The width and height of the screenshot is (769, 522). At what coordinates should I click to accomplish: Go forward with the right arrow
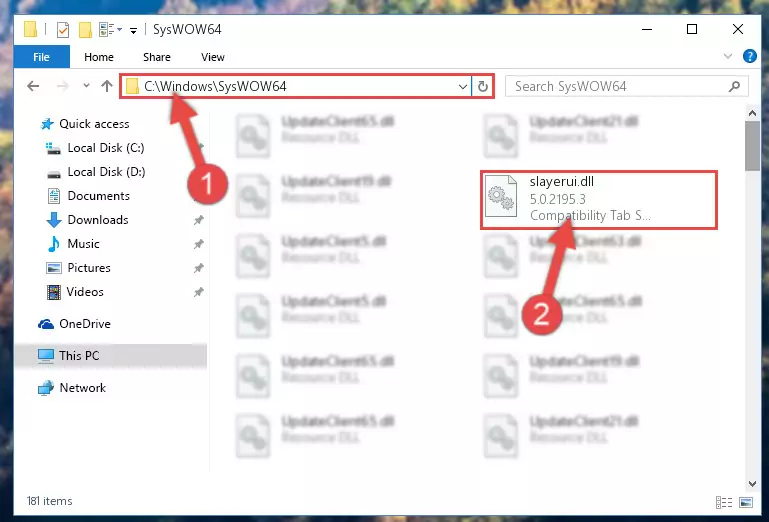coord(63,86)
